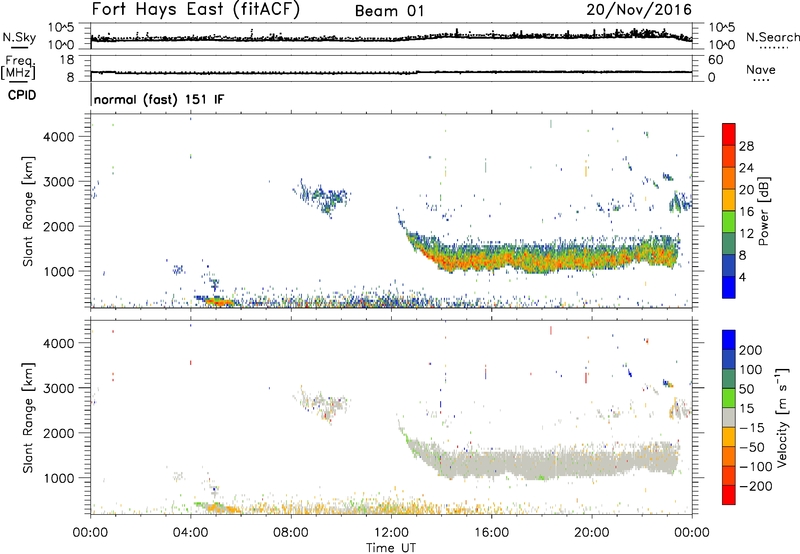Click the blue bottom power swatch
This screenshot has width=800, height=554.
pos(729,287)
